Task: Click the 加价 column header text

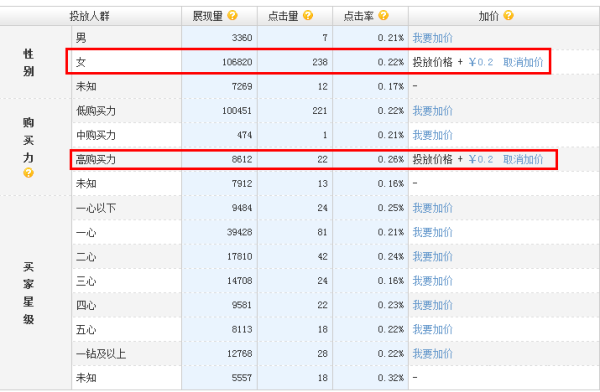Action: click(x=489, y=16)
